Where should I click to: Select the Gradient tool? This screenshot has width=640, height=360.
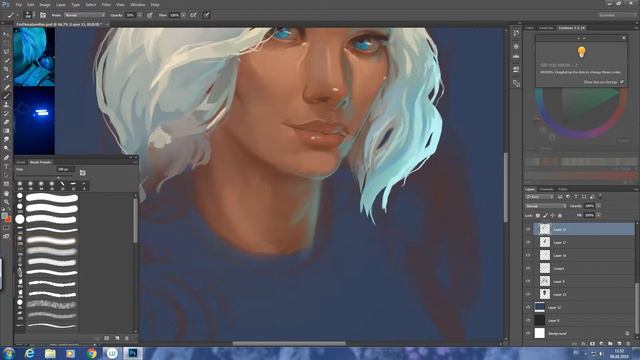click(6, 131)
